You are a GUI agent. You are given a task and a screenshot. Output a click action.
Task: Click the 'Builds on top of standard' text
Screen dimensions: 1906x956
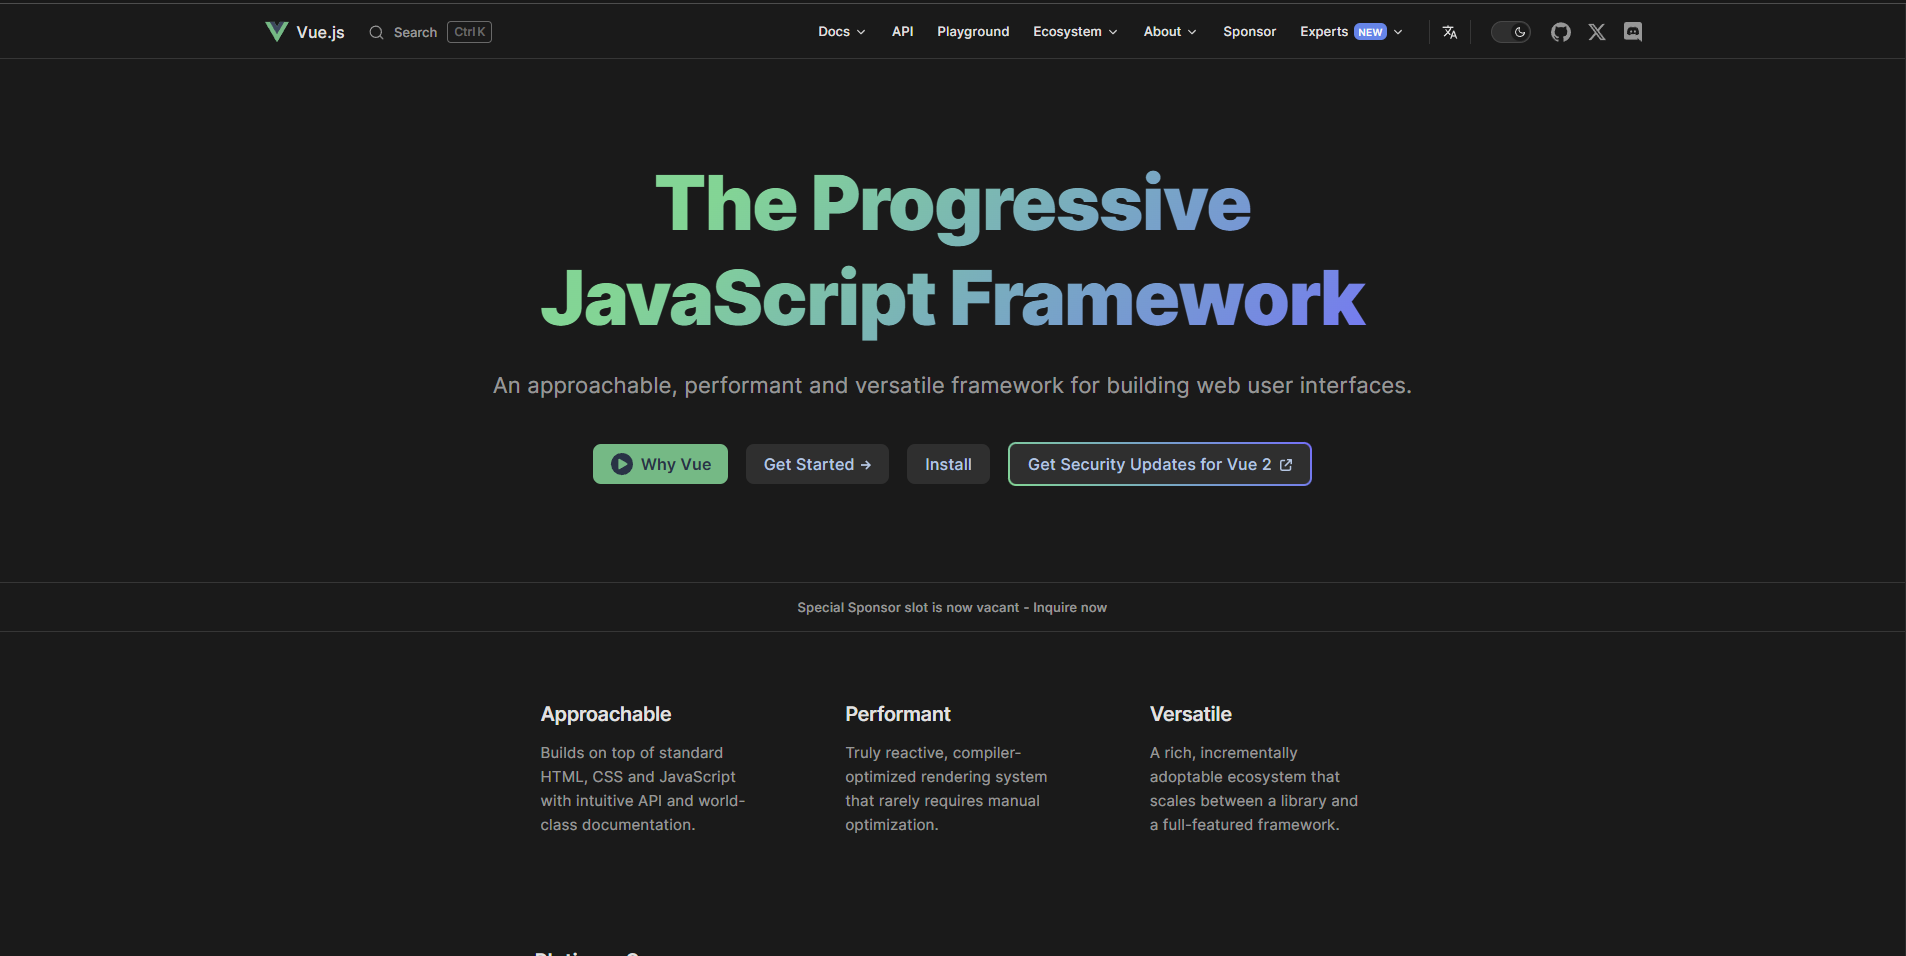pos(632,753)
